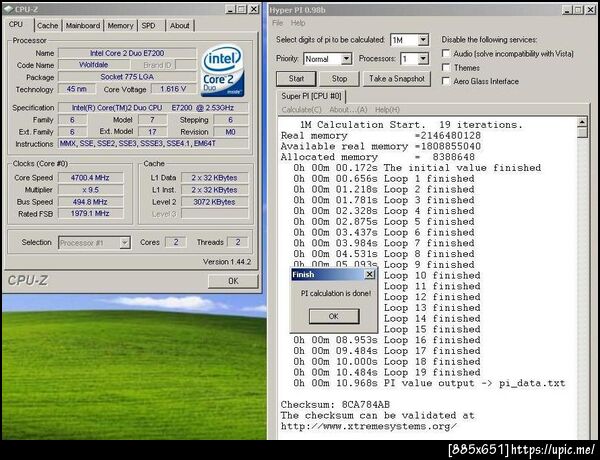Open the Help menu in Hyper PI
Image resolution: width=600 pixels, height=460 pixels.
tap(298, 23)
